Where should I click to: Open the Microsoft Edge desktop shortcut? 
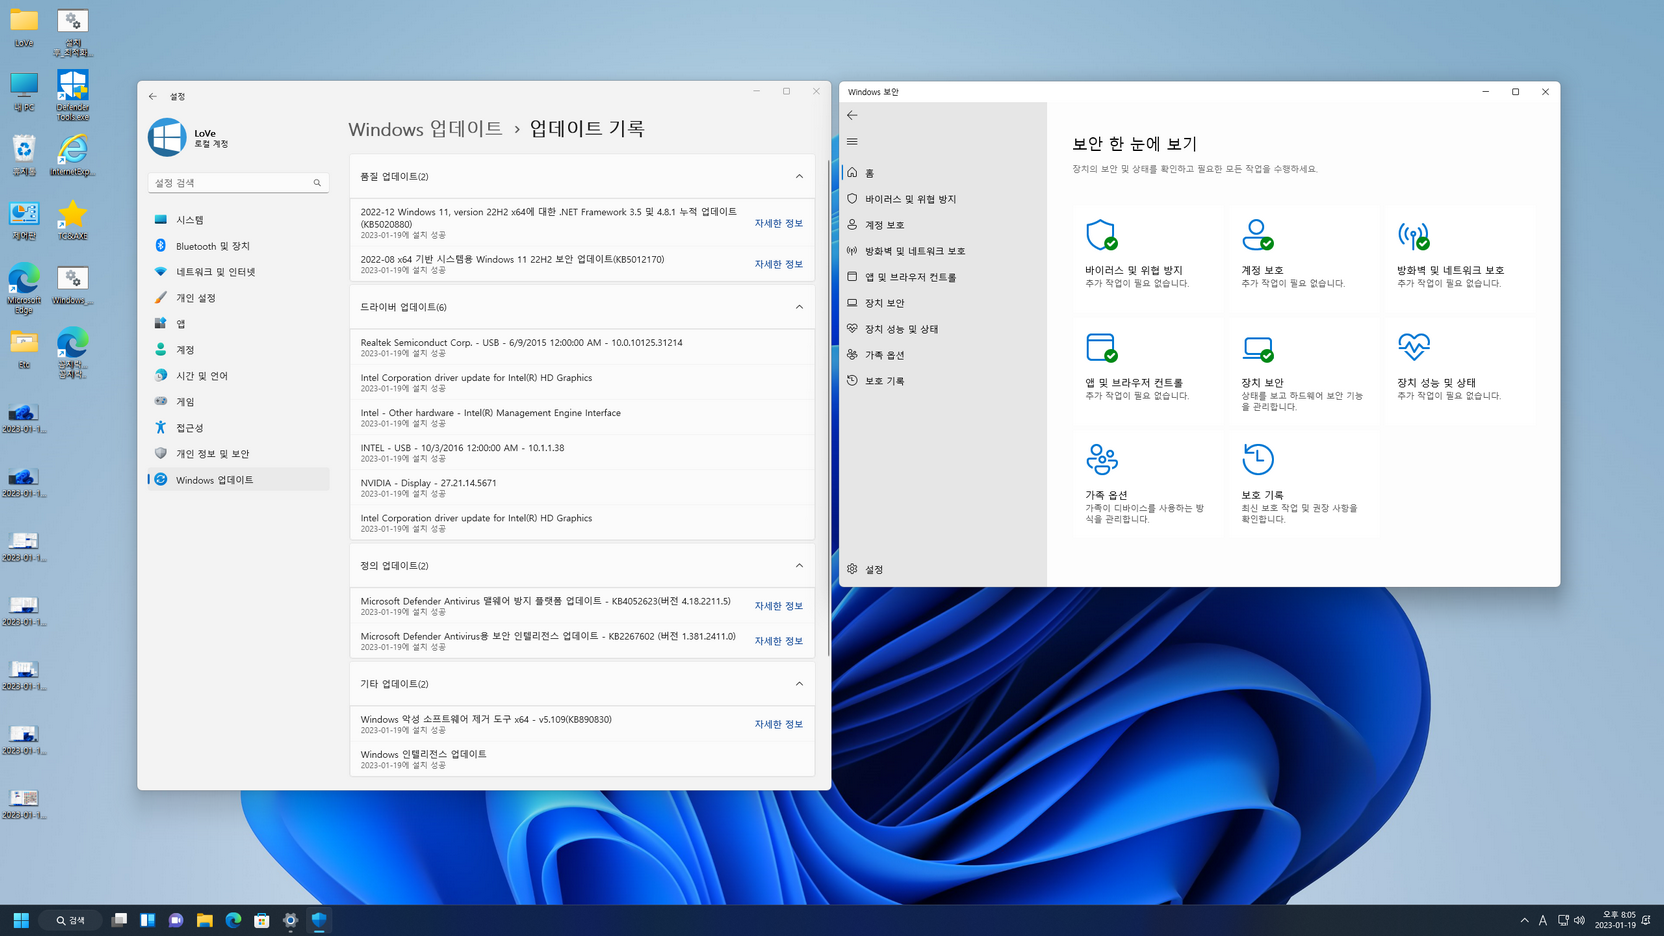pos(24,289)
